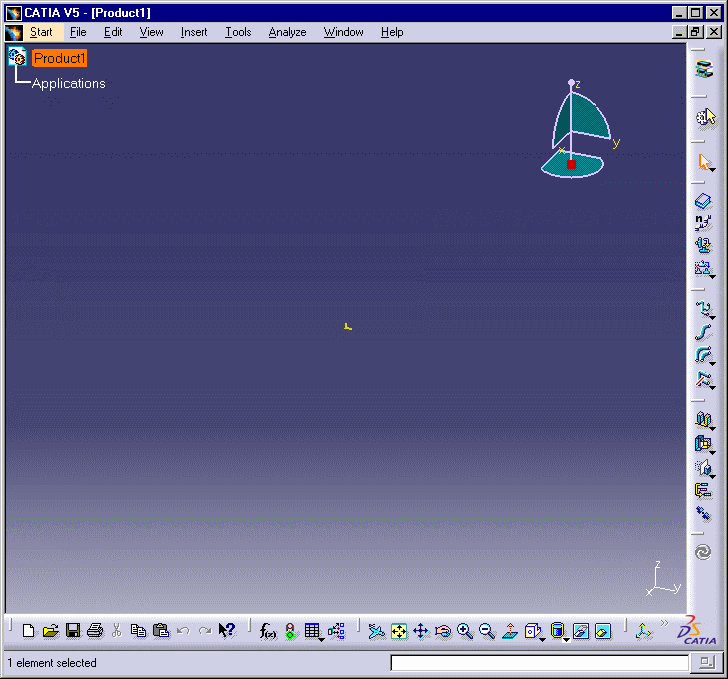The width and height of the screenshot is (728, 679).
Task: Click the command input field in status bar
Action: (539, 663)
